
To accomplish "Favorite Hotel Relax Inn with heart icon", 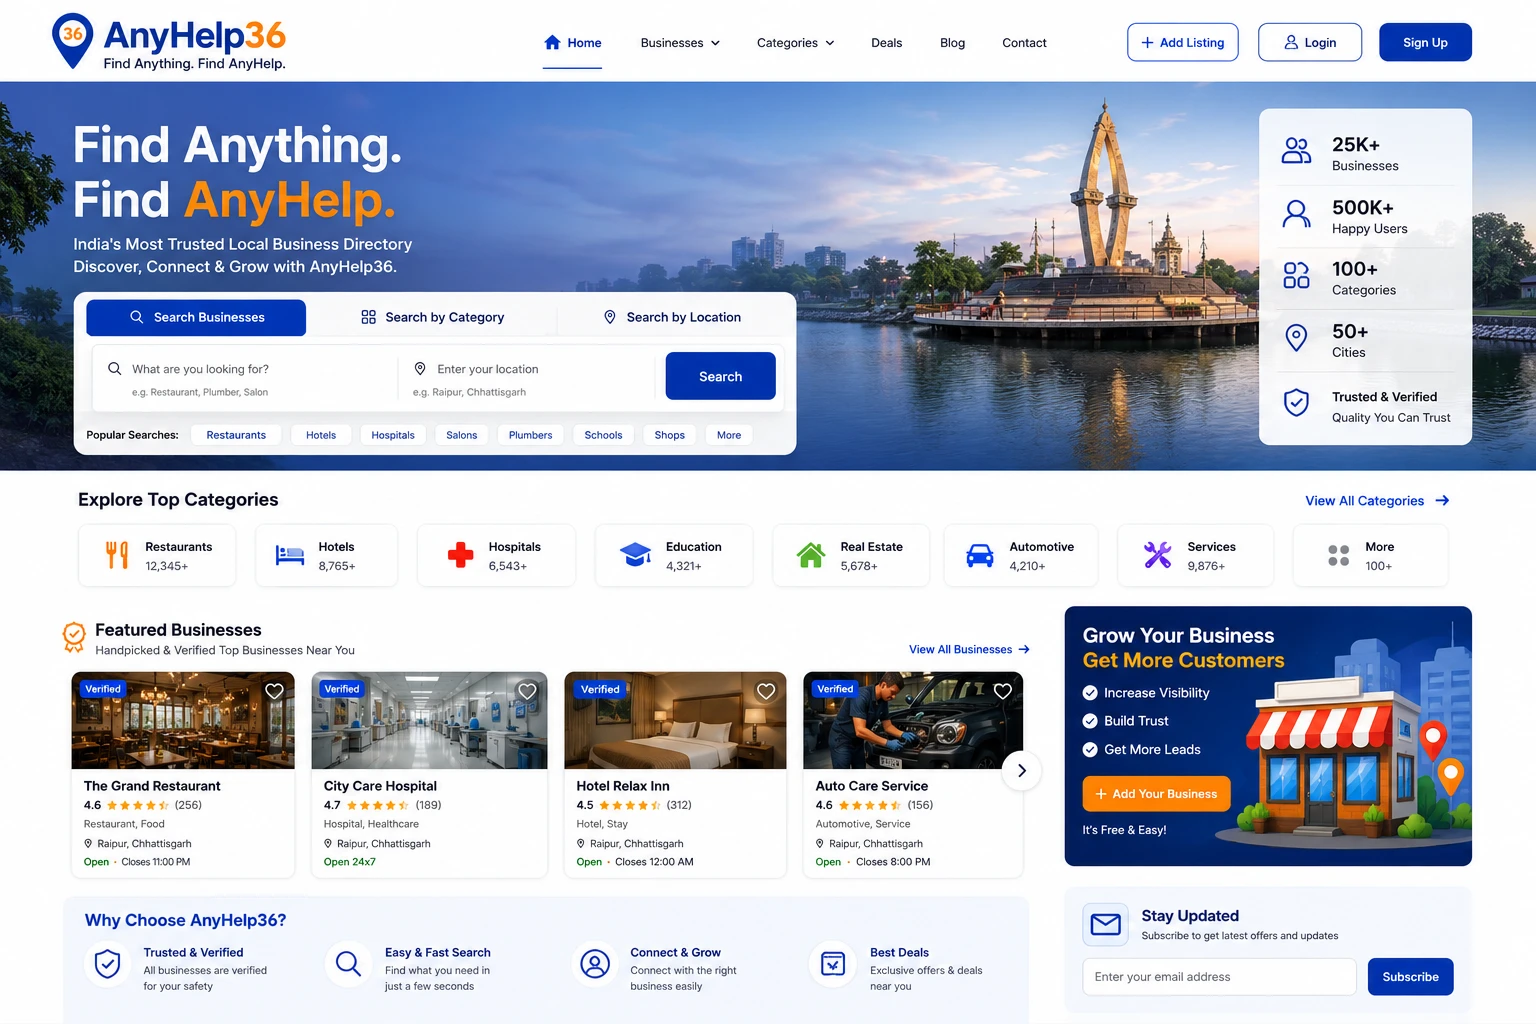I will [766, 691].
